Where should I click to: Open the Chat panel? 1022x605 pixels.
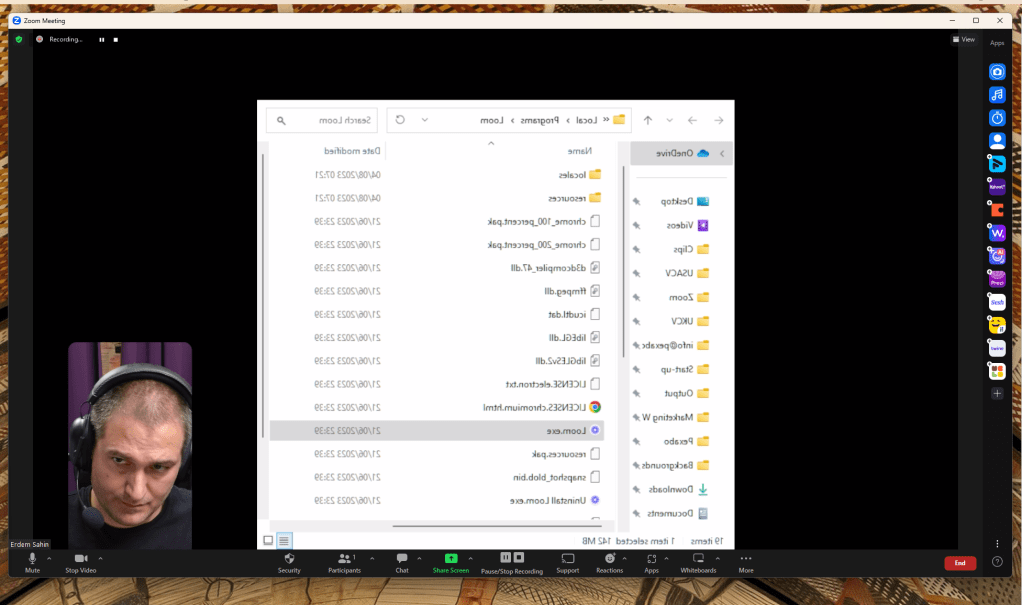point(402,563)
